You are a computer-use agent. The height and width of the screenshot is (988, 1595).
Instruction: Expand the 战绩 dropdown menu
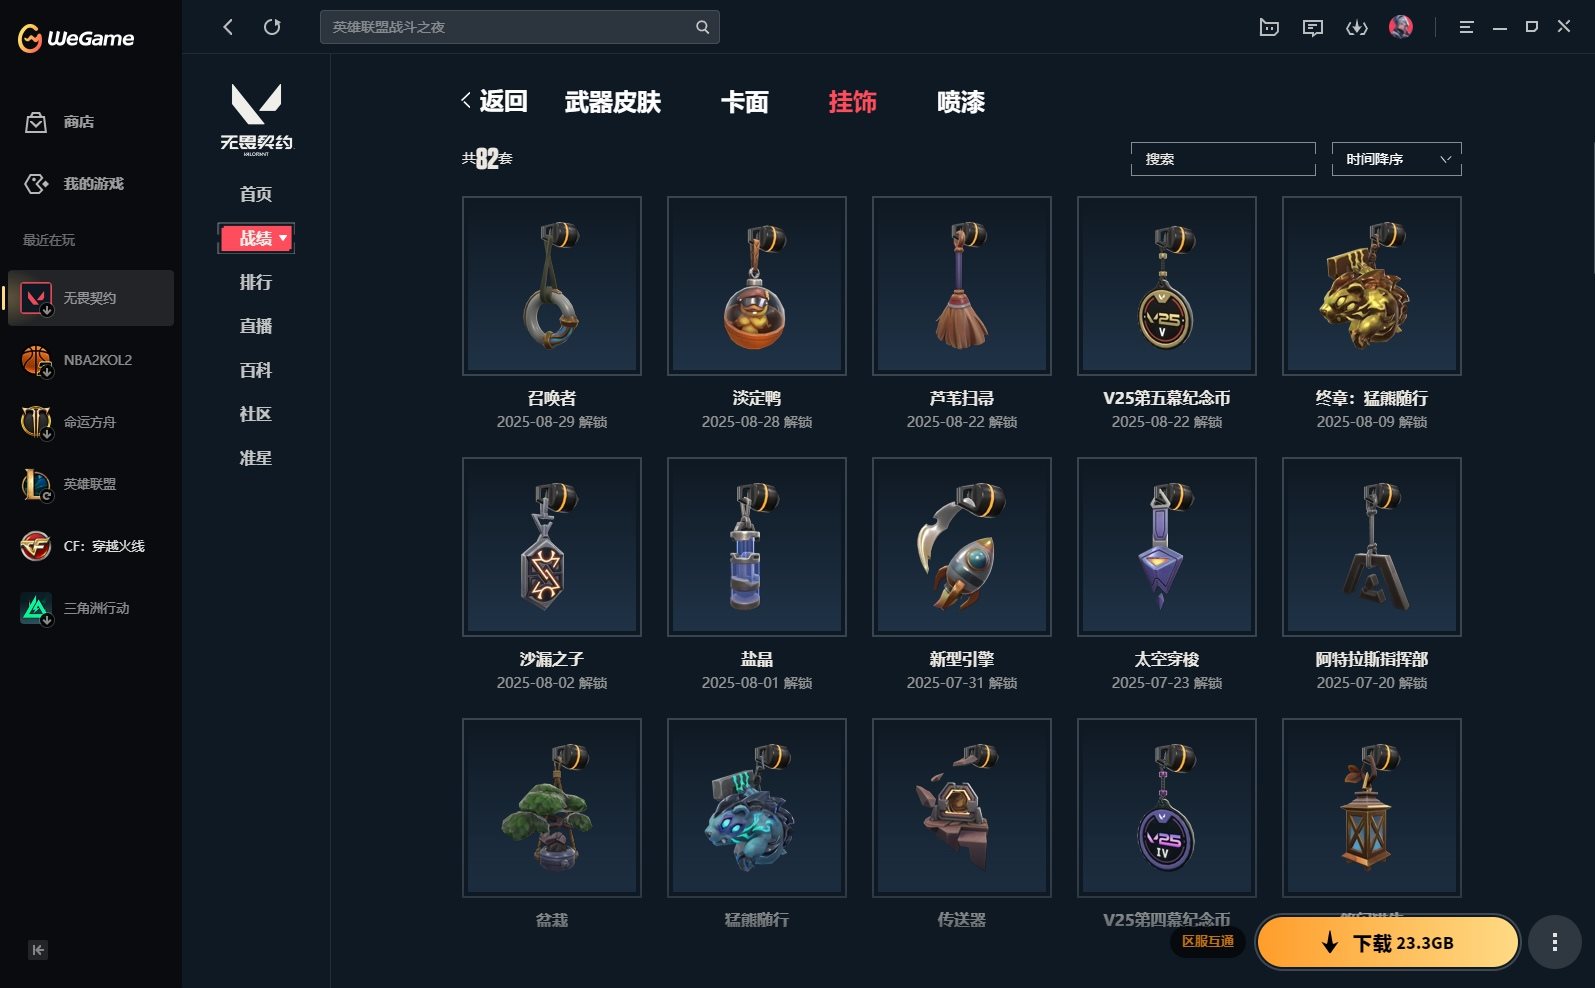256,238
